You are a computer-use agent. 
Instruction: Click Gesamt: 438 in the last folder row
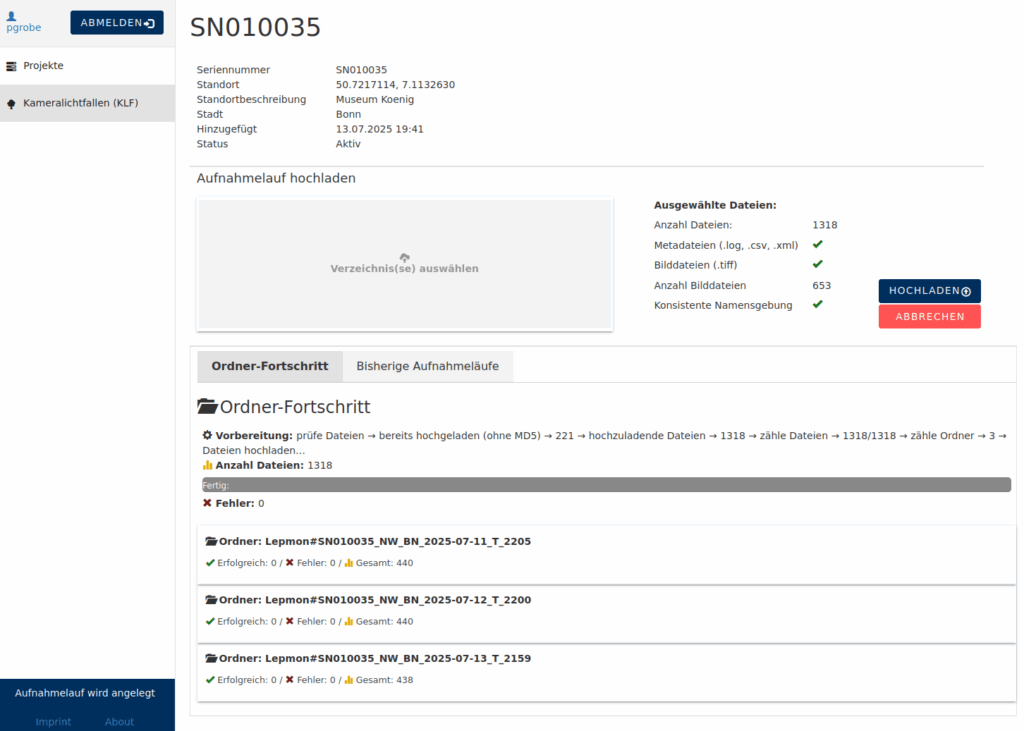point(384,680)
